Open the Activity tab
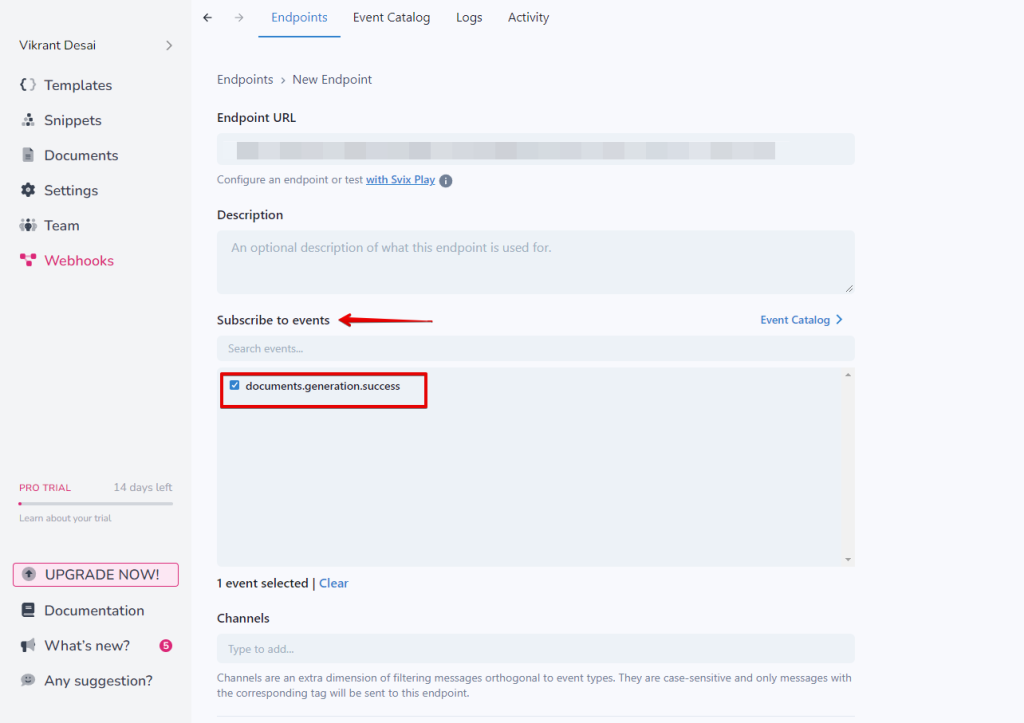 [x=528, y=18]
